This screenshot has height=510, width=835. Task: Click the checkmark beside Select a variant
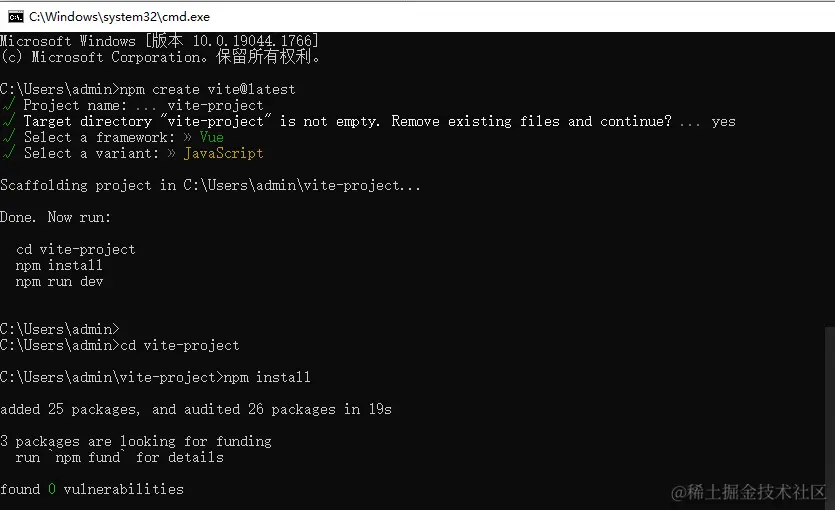8,153
